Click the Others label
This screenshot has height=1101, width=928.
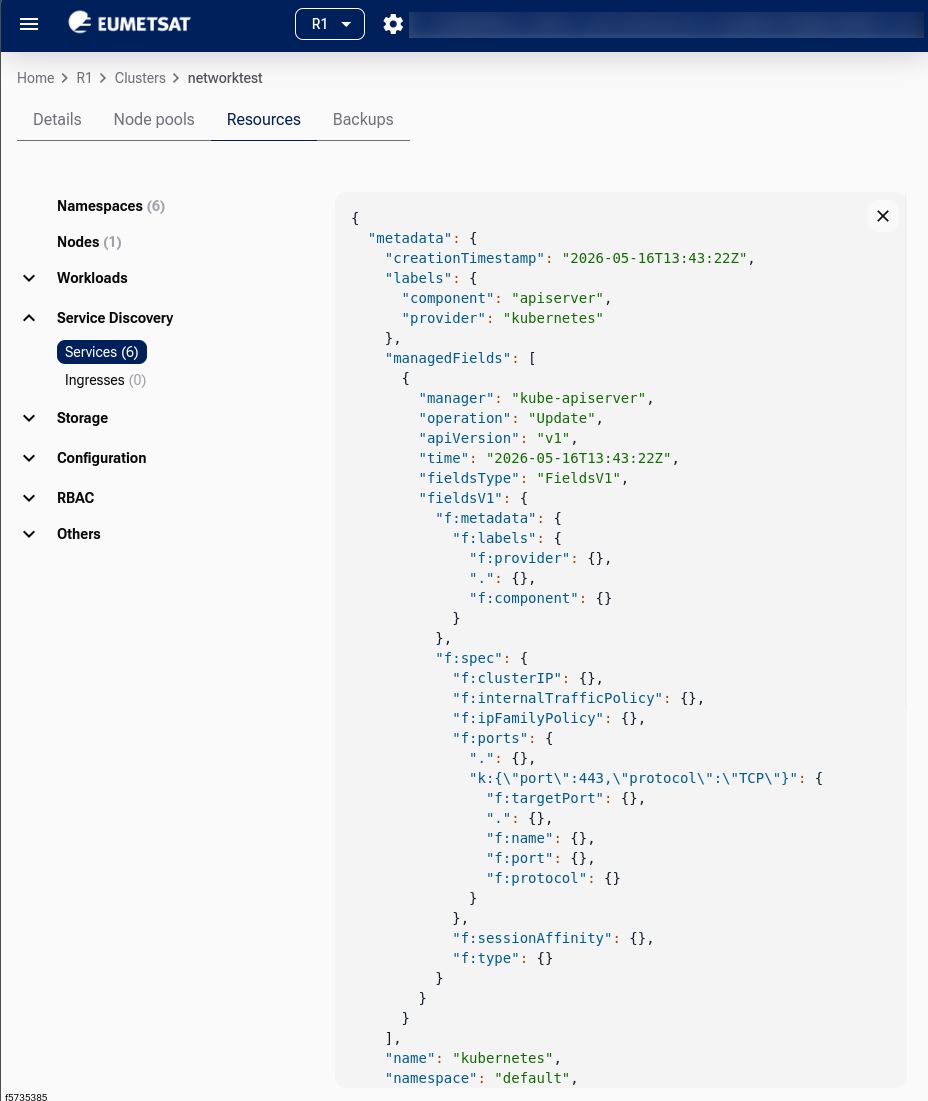coord(79,534)
